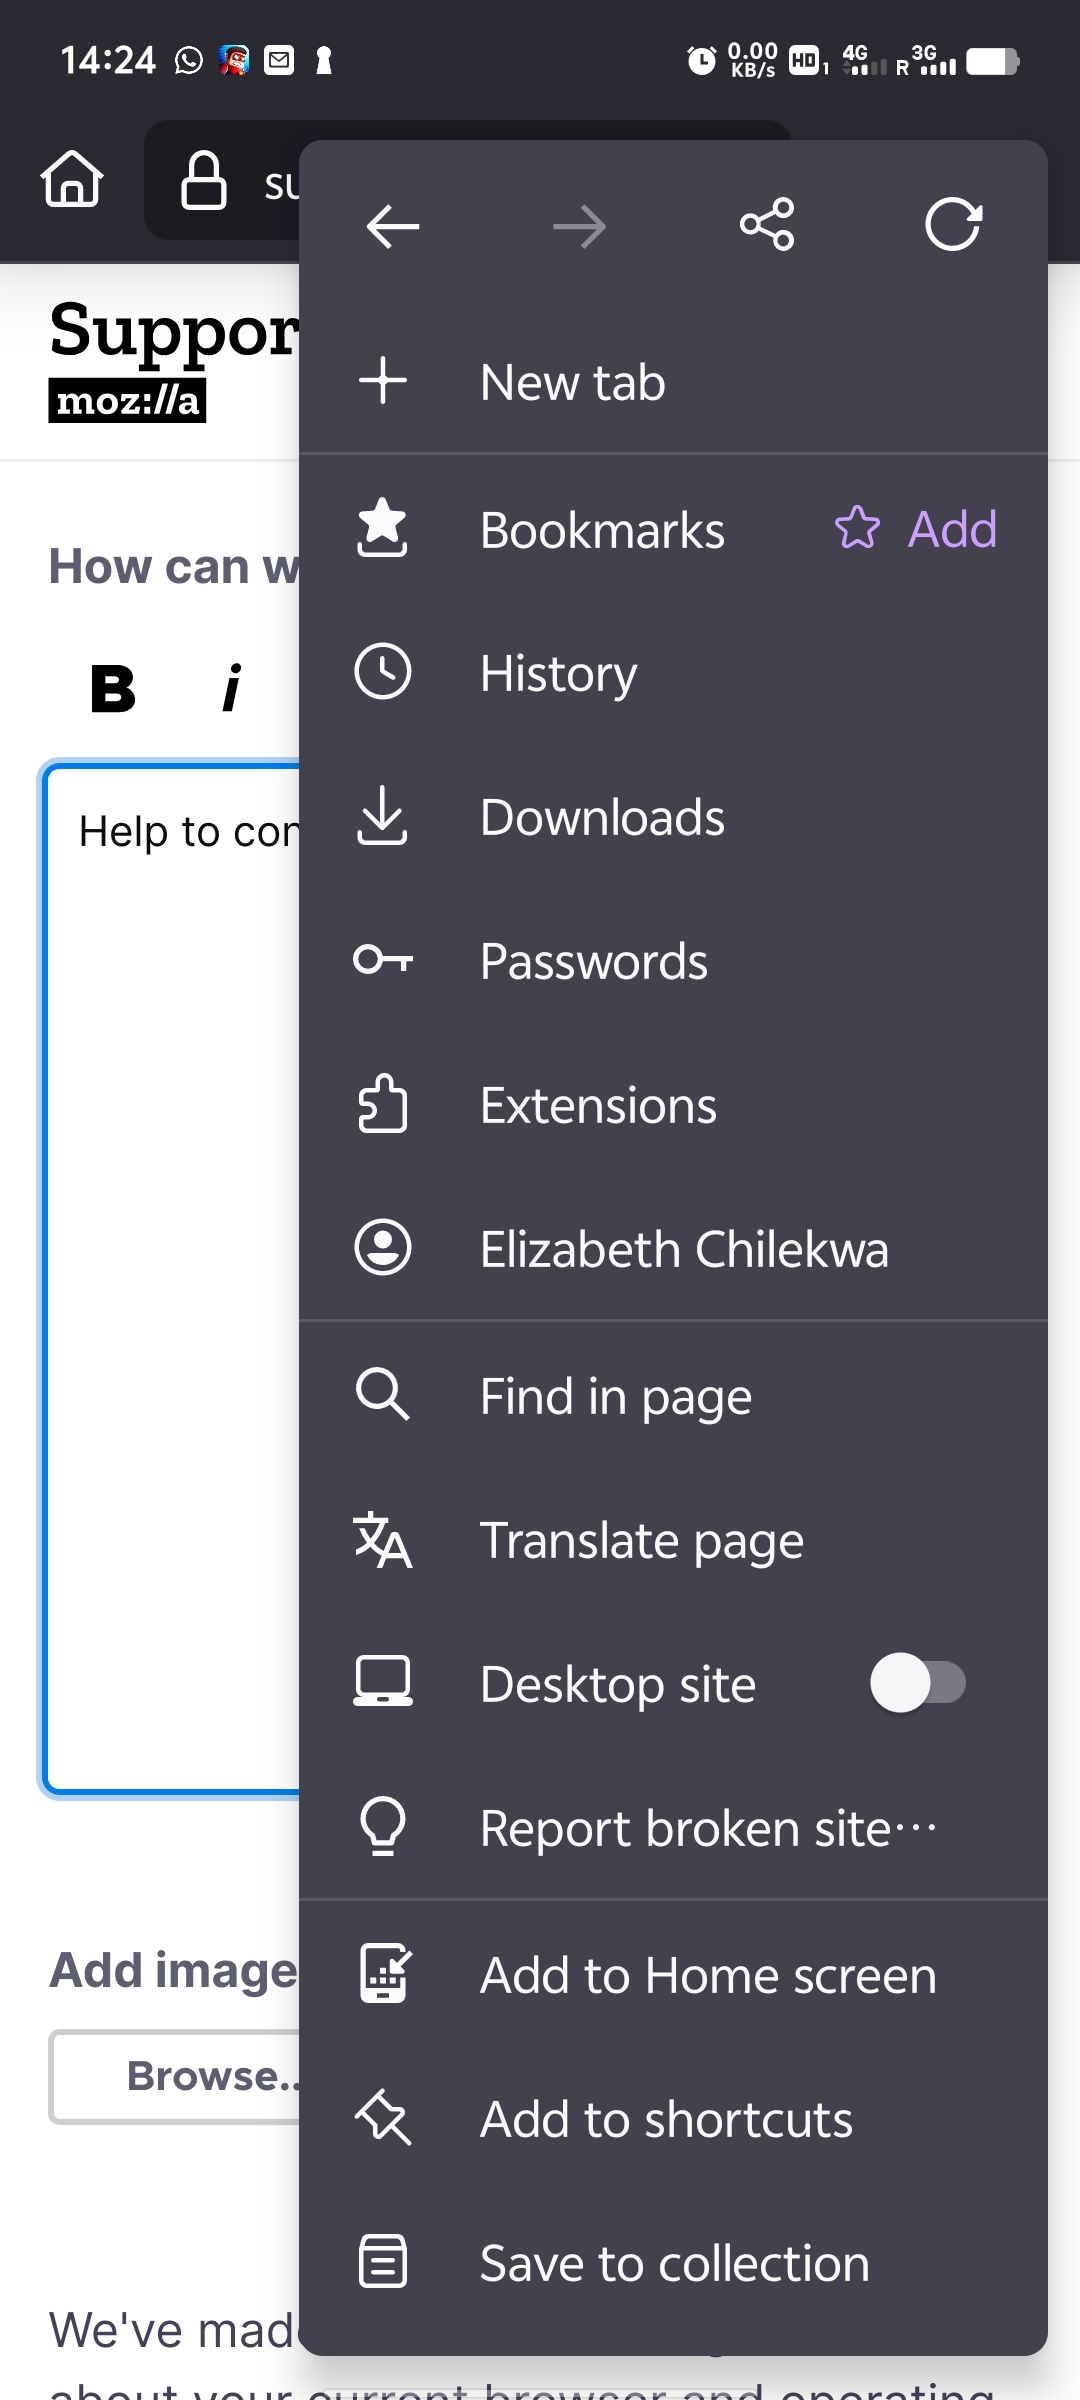1080x2400 pixels.
Task: Open saved Passwords
Action: coord(673,961)
